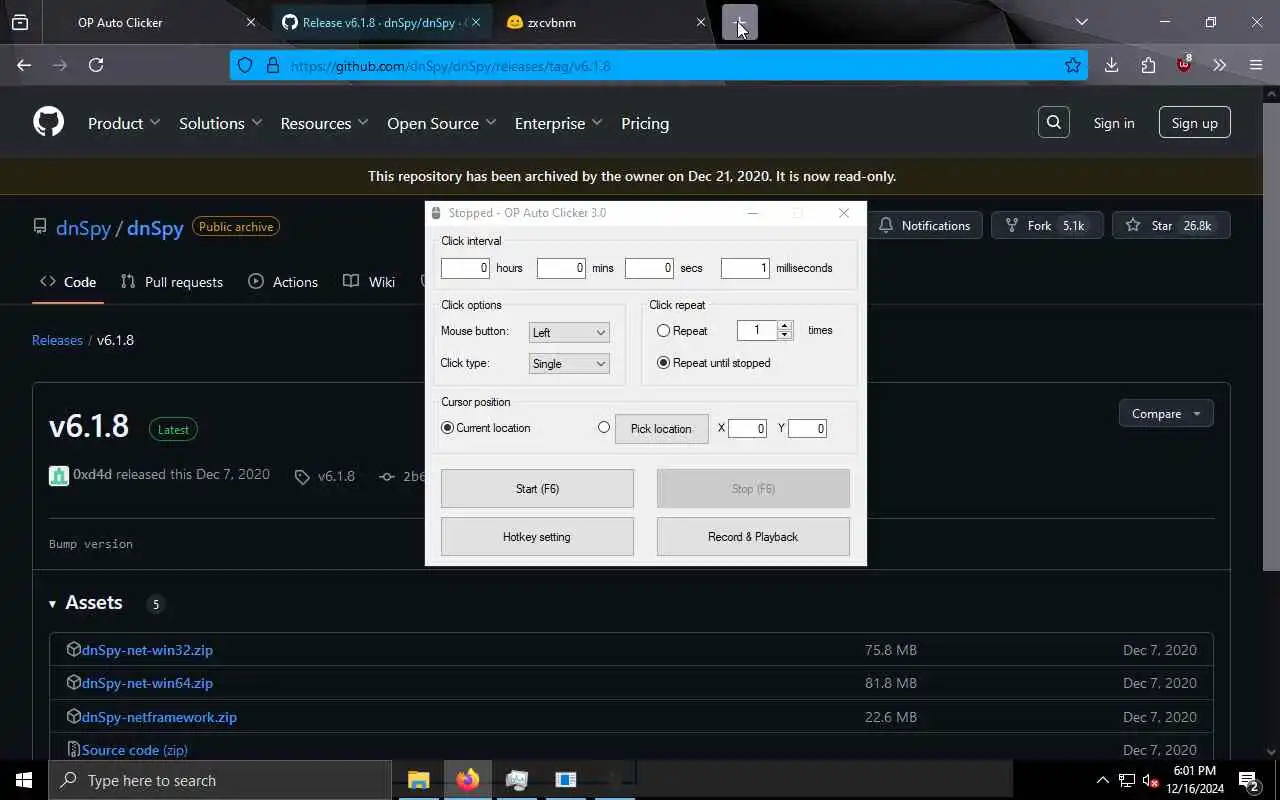Expand the Solutions menu
The image size is (1280, 800).
coord(220,123)
